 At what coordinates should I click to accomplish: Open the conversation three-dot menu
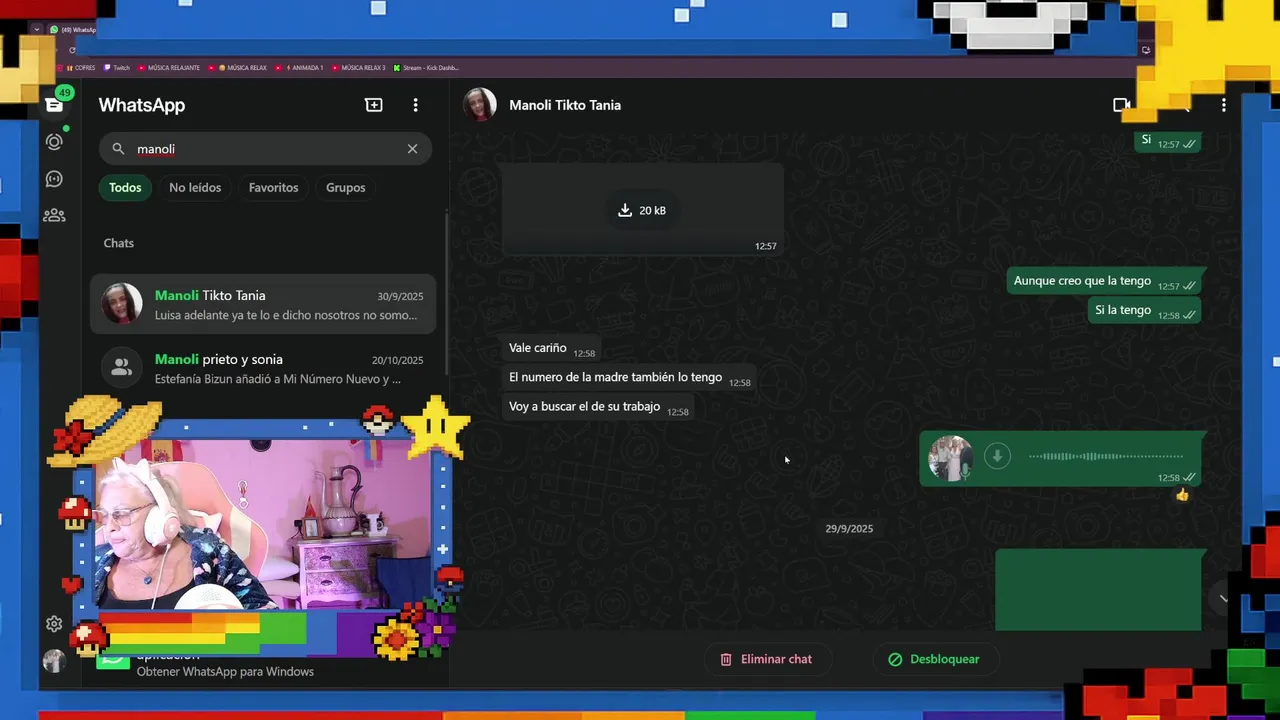(x=1223, y=105)
